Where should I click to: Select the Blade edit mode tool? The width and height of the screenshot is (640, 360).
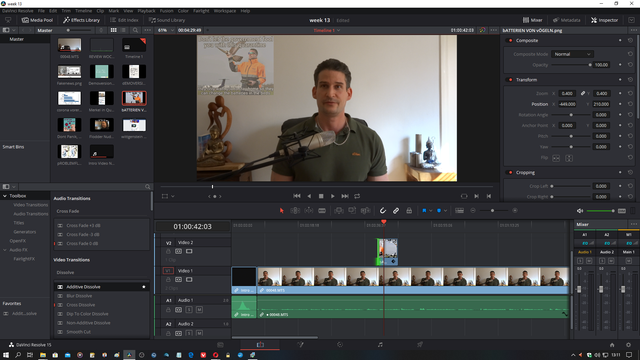(322, 211)
